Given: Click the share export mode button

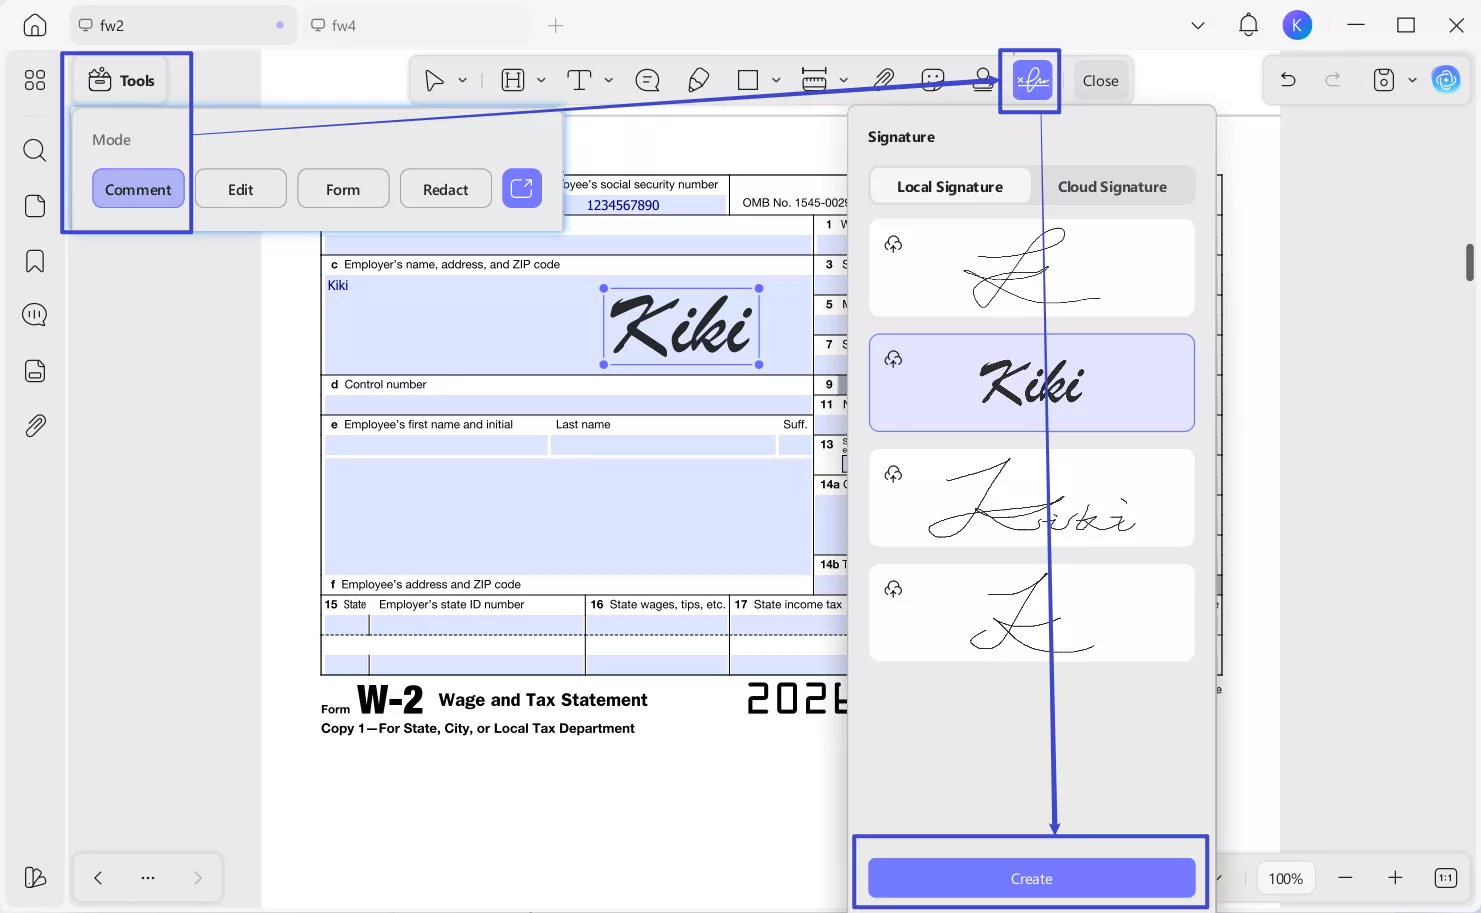Looking at the screenshot, I should pos(522,188).
